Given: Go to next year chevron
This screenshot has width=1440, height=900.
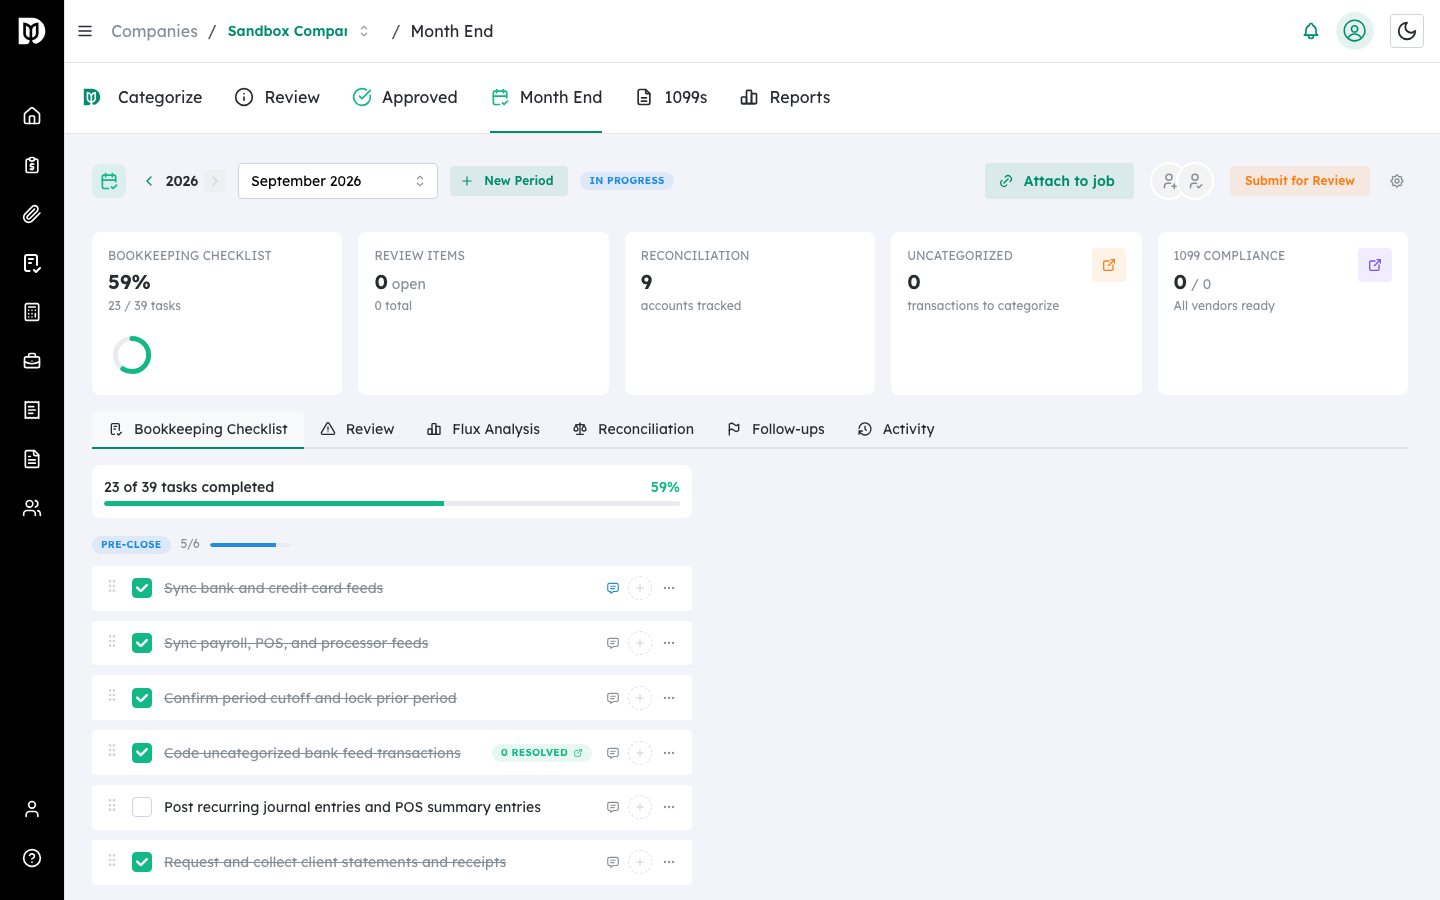Looking at the screenshot, I should pos(215,181).
